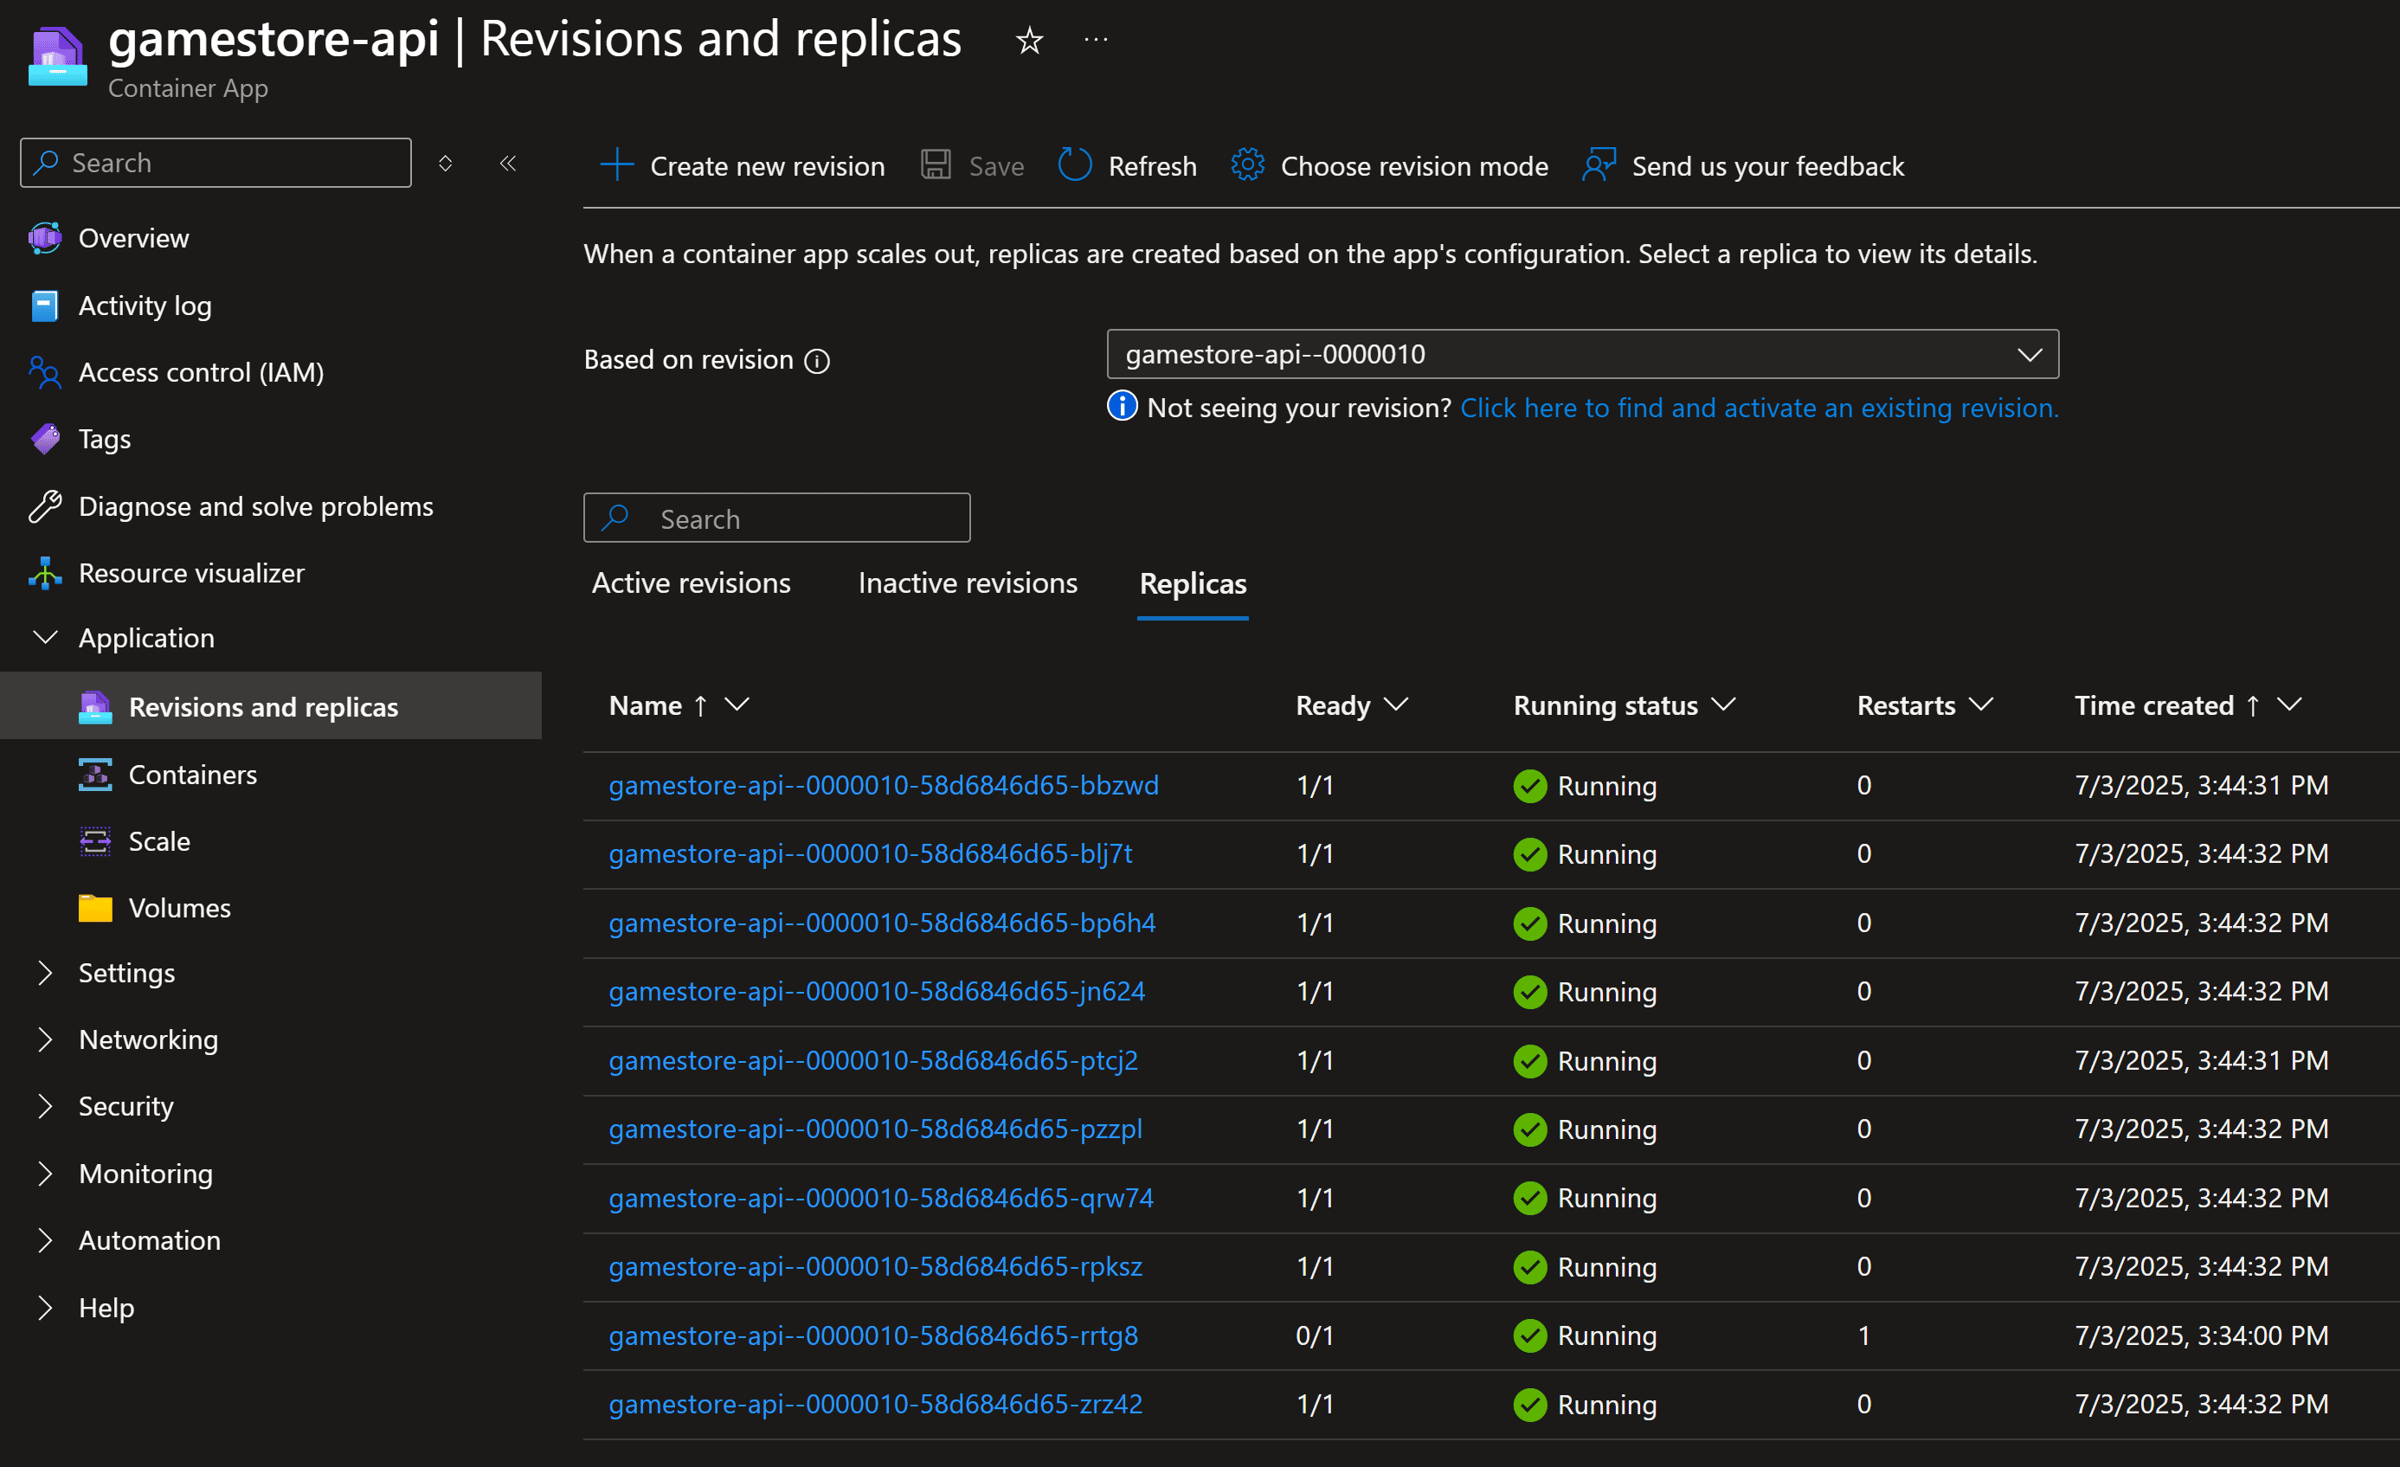The height and width of the screenshot is (1467, 2400).
Task: Open the Running status column chevron
Action: coord(1723,705)
